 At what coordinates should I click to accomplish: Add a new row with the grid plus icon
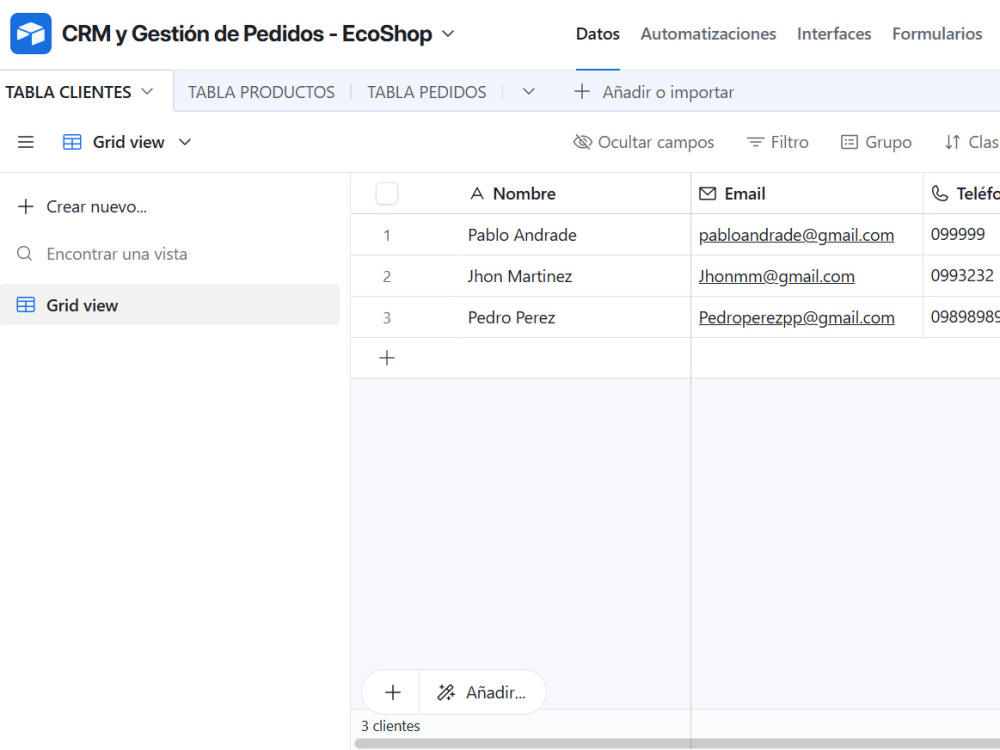coord(386,358)
